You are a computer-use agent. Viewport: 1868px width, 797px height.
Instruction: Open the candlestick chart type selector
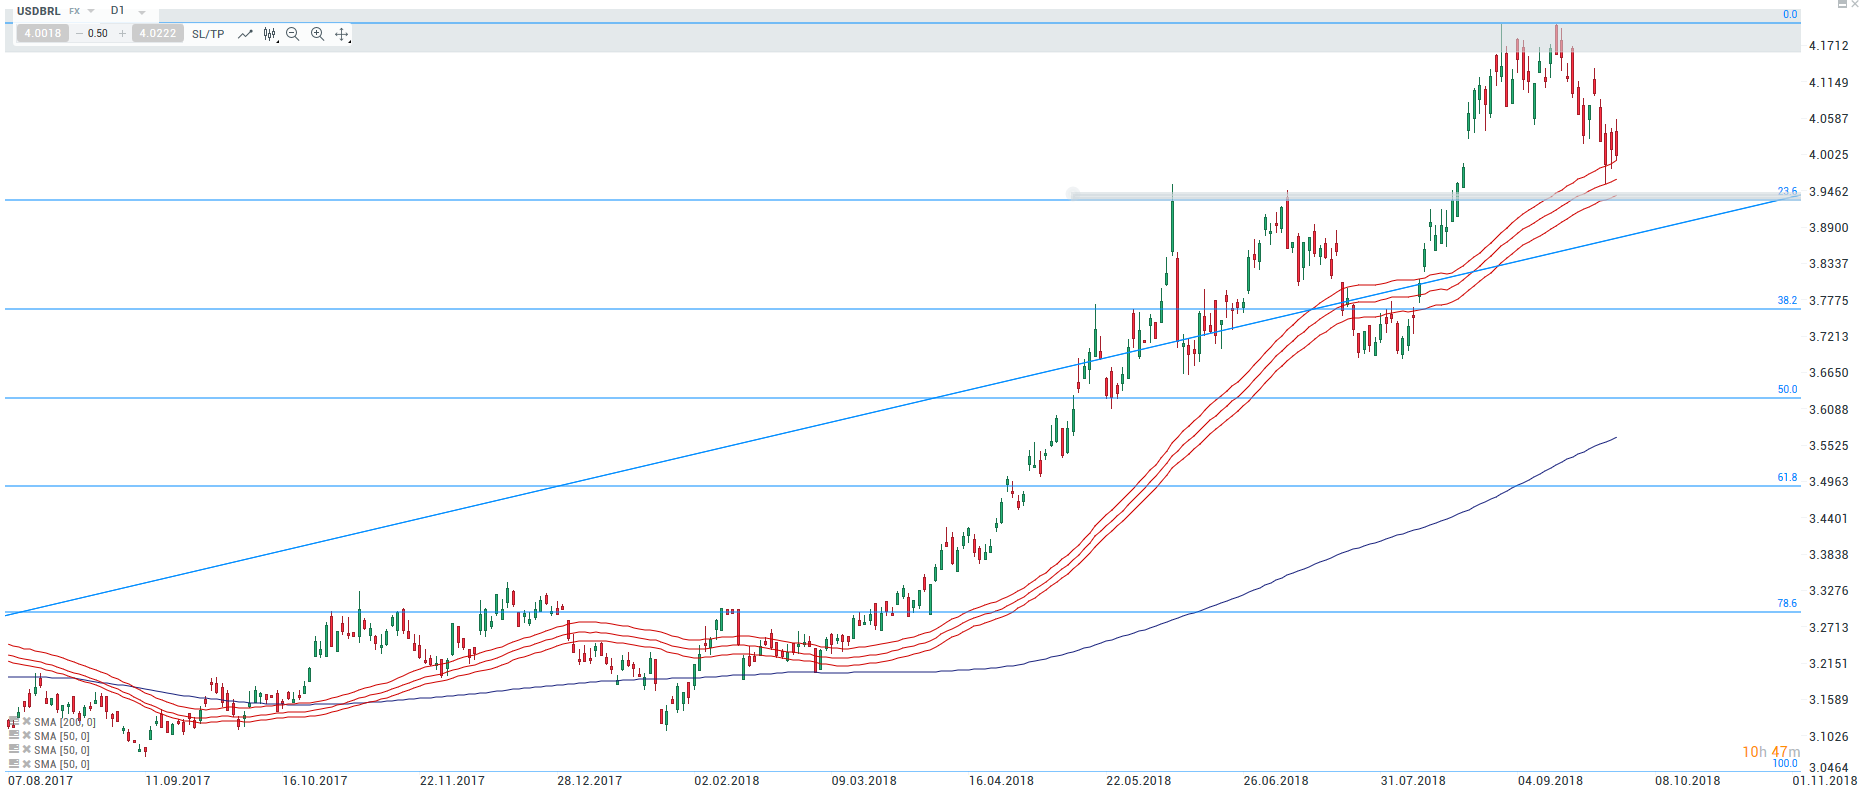tap(269, 34)
